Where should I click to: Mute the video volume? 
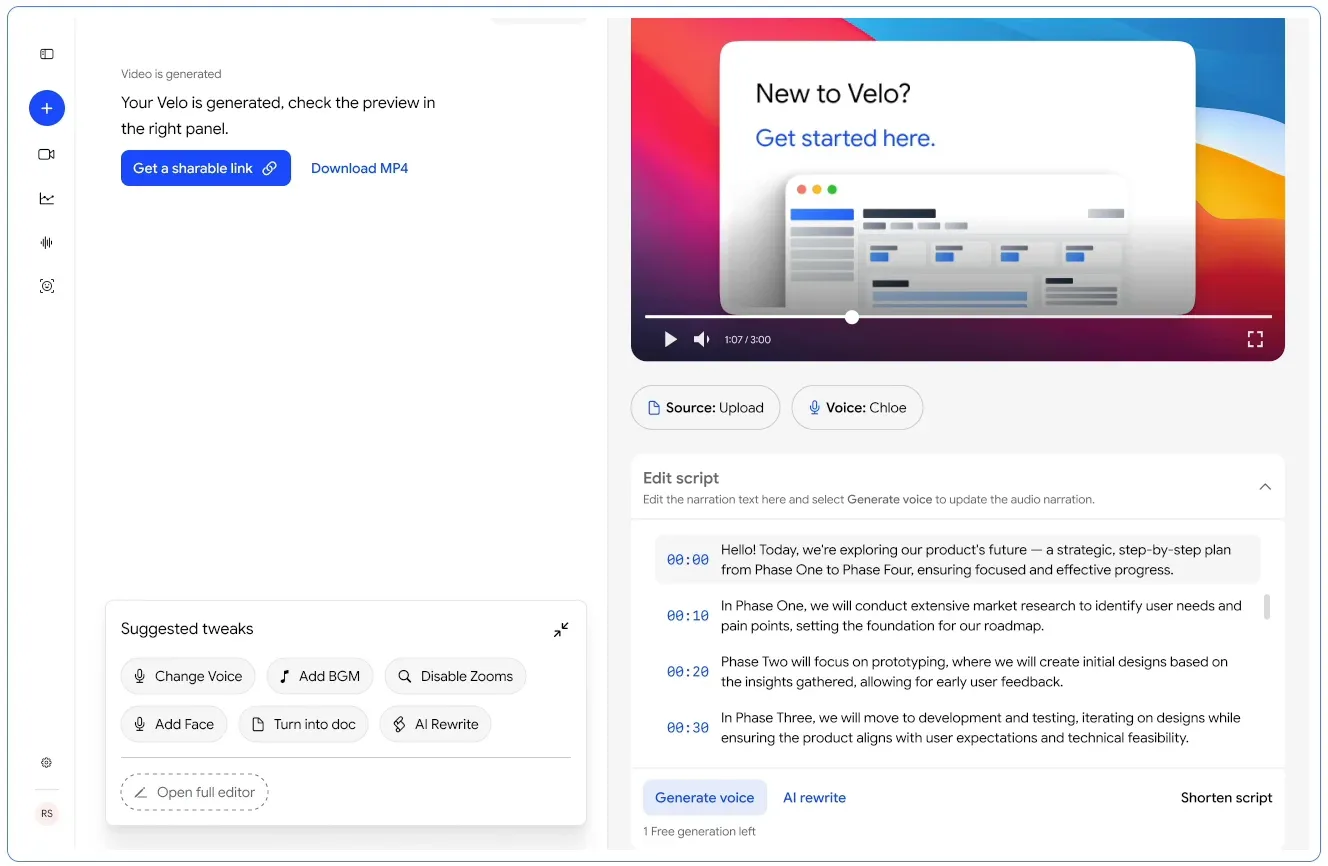click(x=702, y=340)
